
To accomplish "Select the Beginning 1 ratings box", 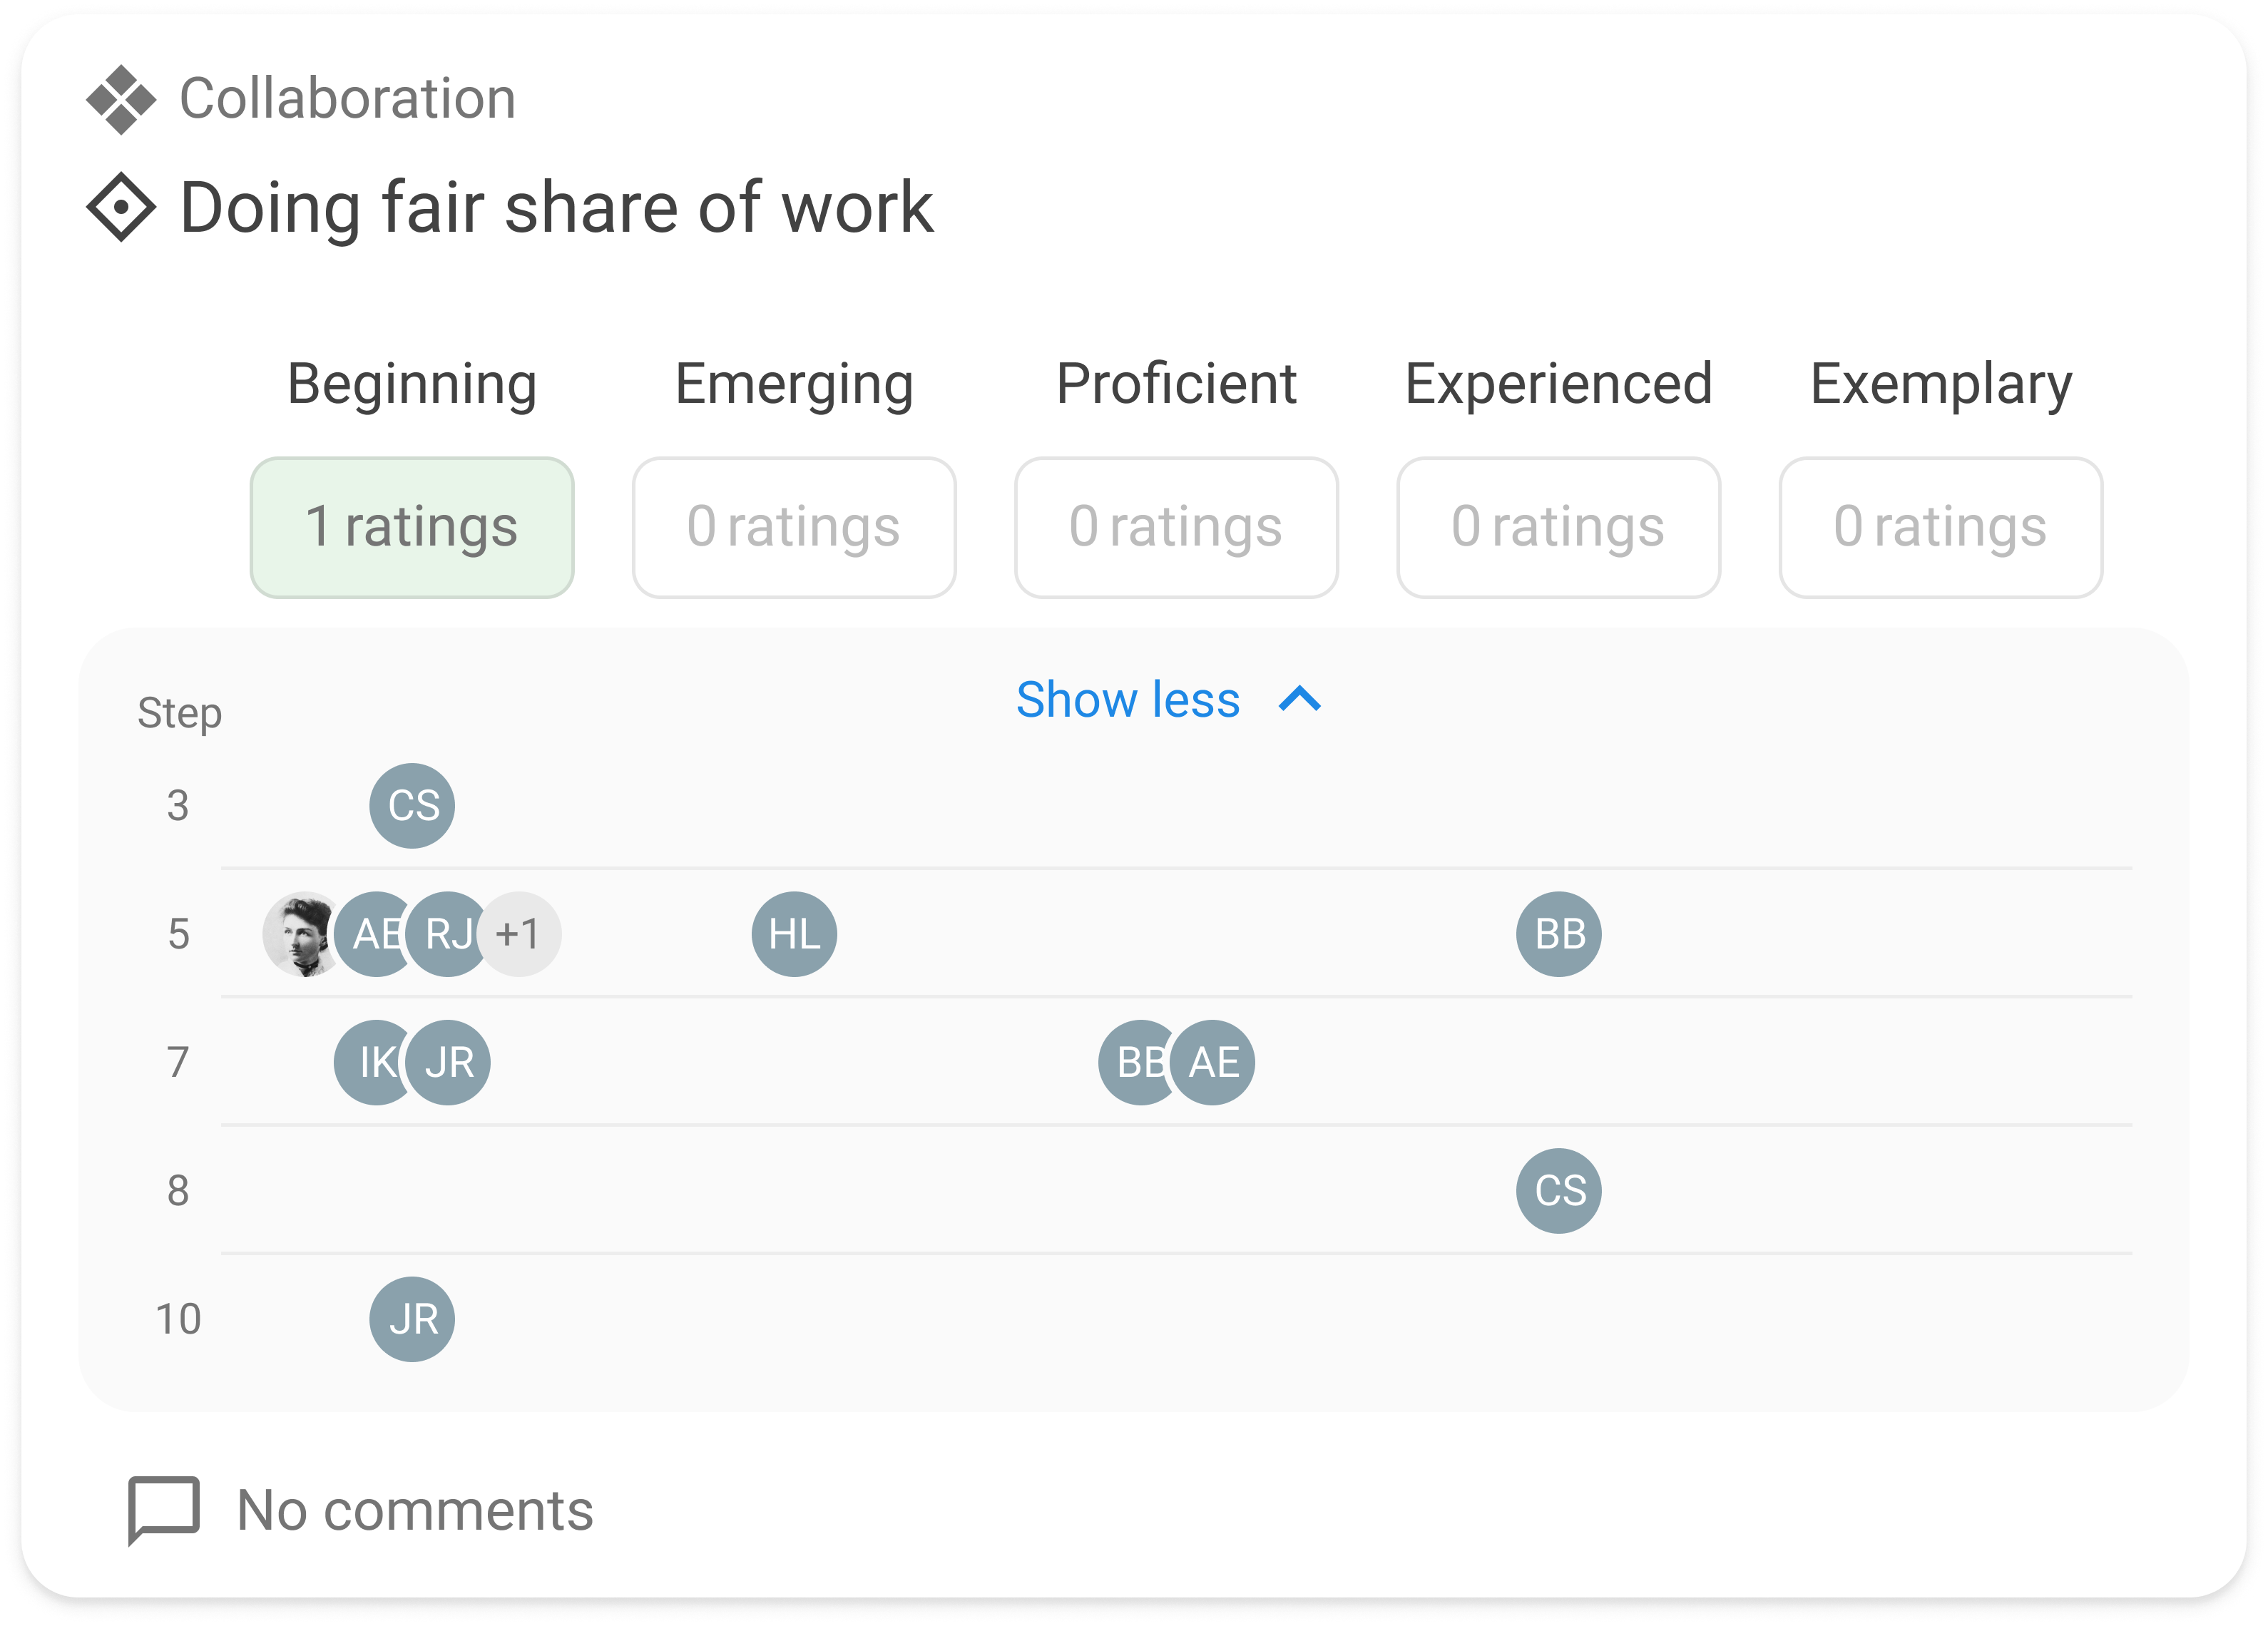I will 412,527.
